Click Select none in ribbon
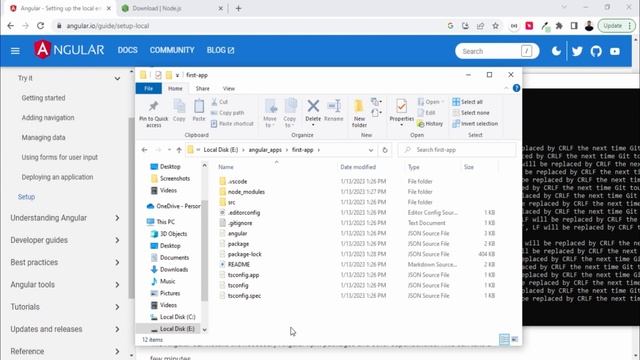The height and width of the screenshot is (360, 640). click(x=471, y=113)
